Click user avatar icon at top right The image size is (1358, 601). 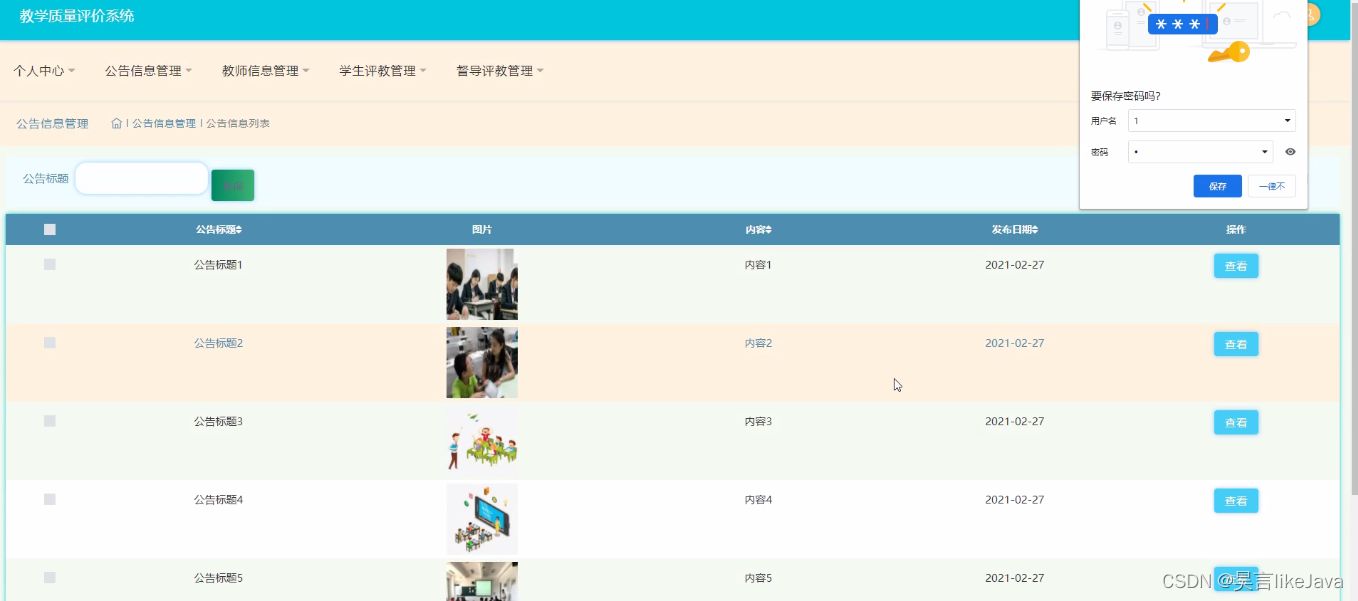tap(1312, 15)
